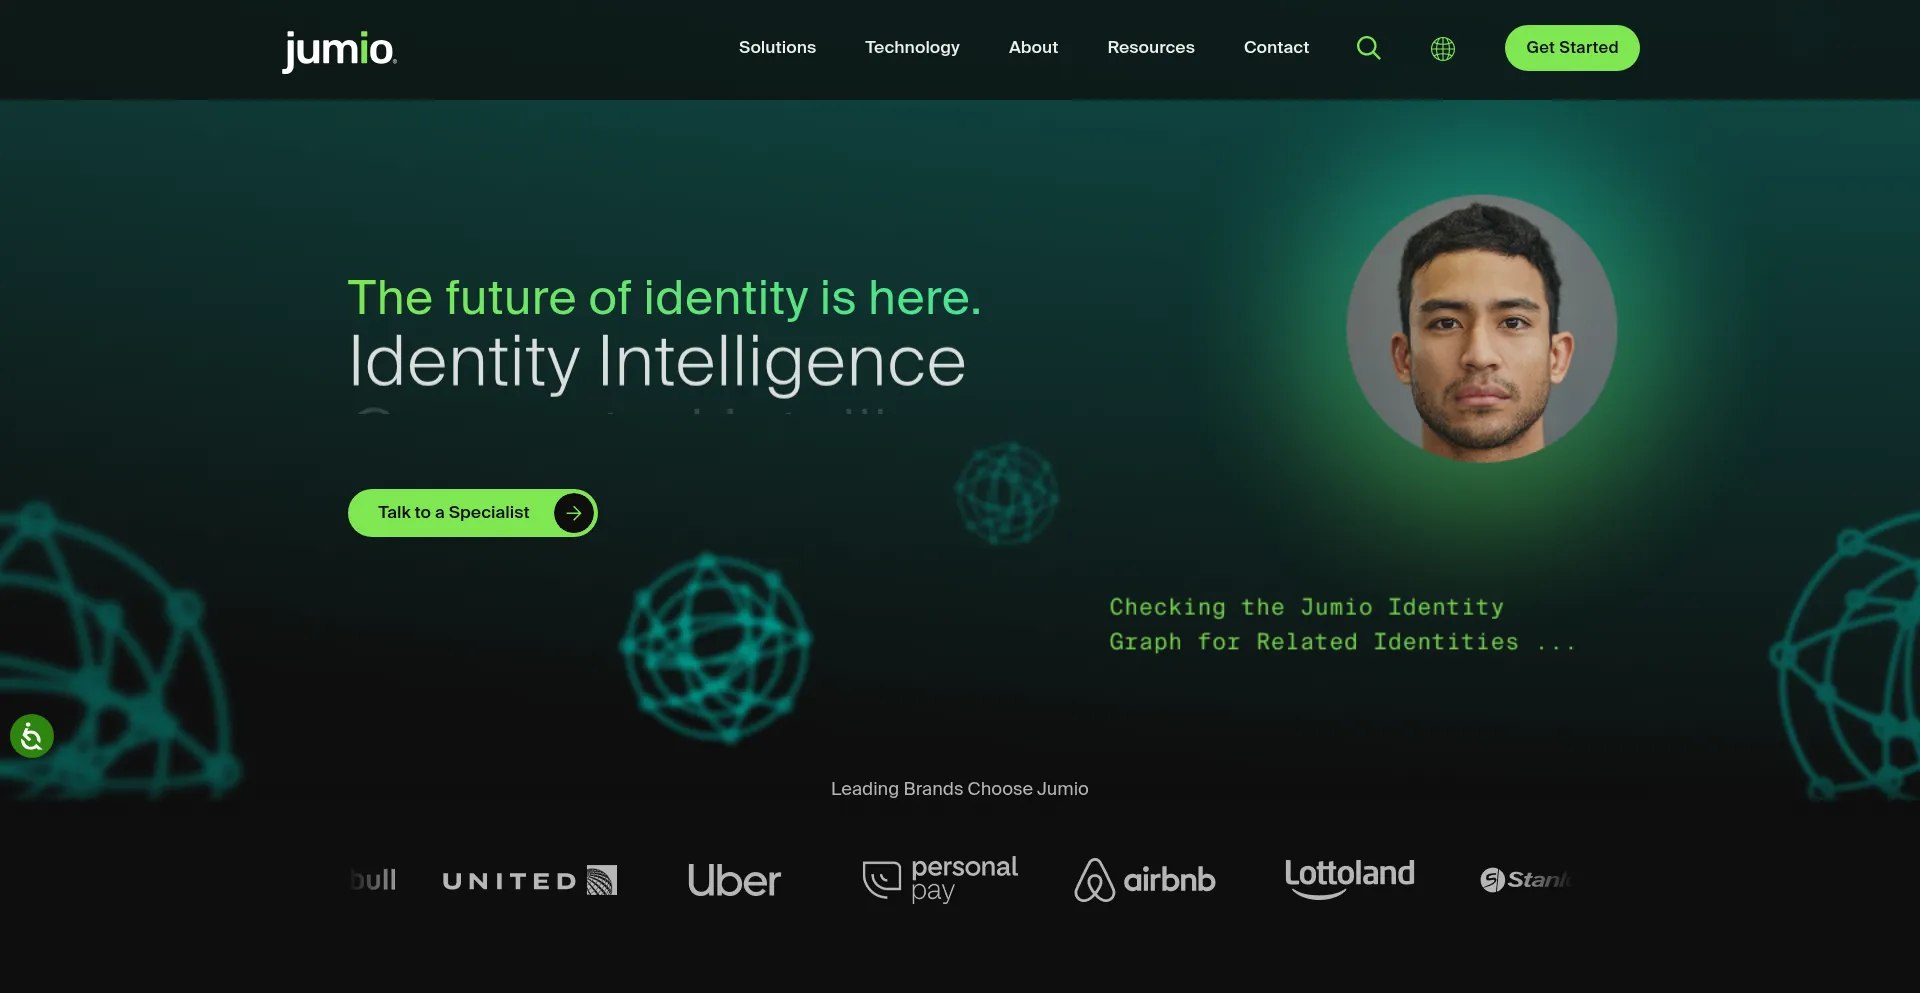
Task: Expand the Technology menu
Action: [912, 48]
